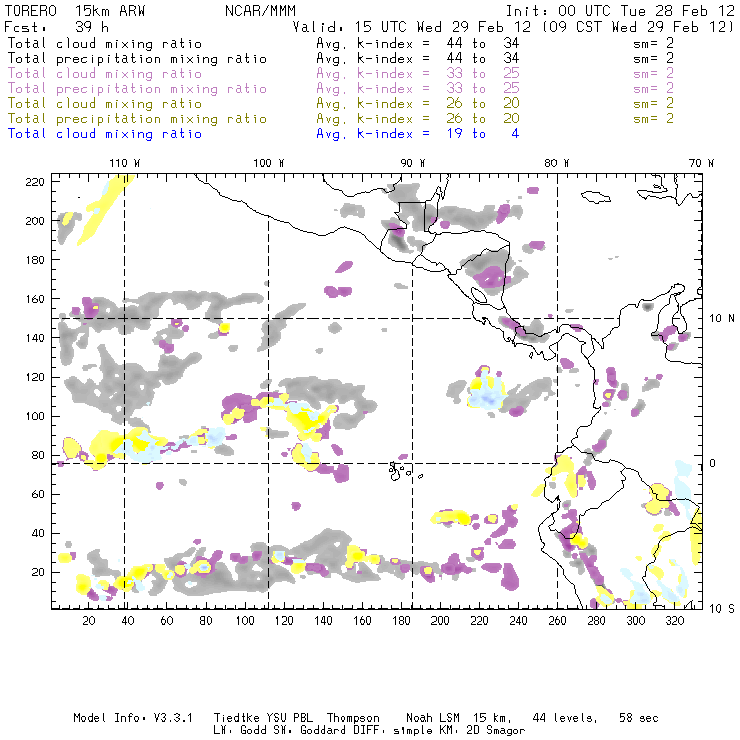Viewport: 740px width, 740px height.
Task: Click the y-axis tick label '120'
Action: coord(35,377)
